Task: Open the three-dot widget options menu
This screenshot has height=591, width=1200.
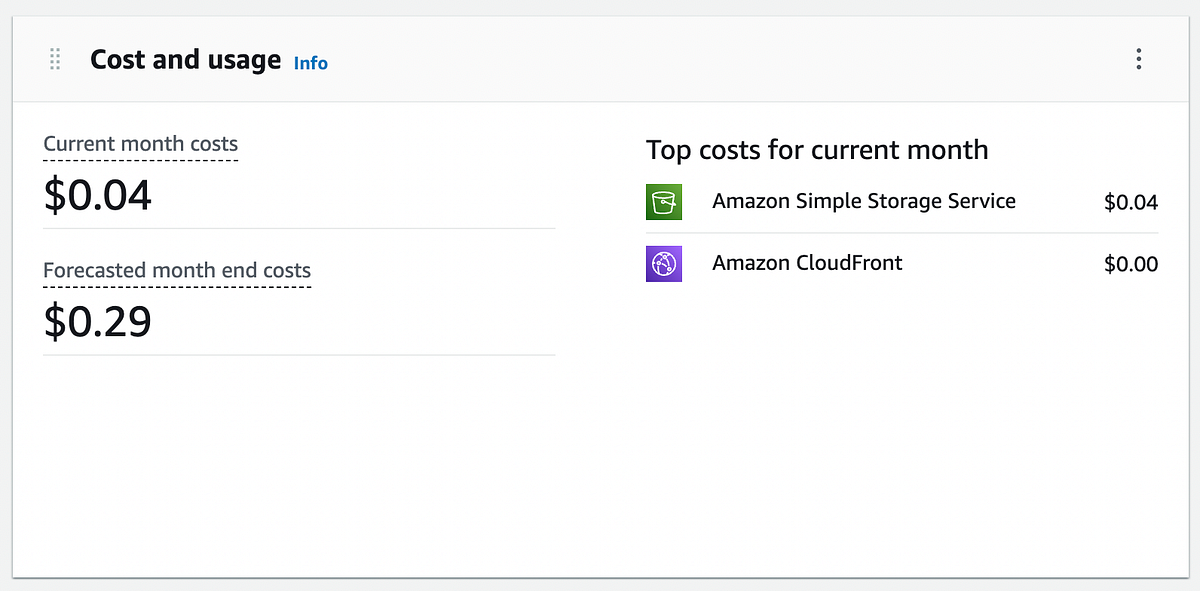Action: coord(1138,60)
